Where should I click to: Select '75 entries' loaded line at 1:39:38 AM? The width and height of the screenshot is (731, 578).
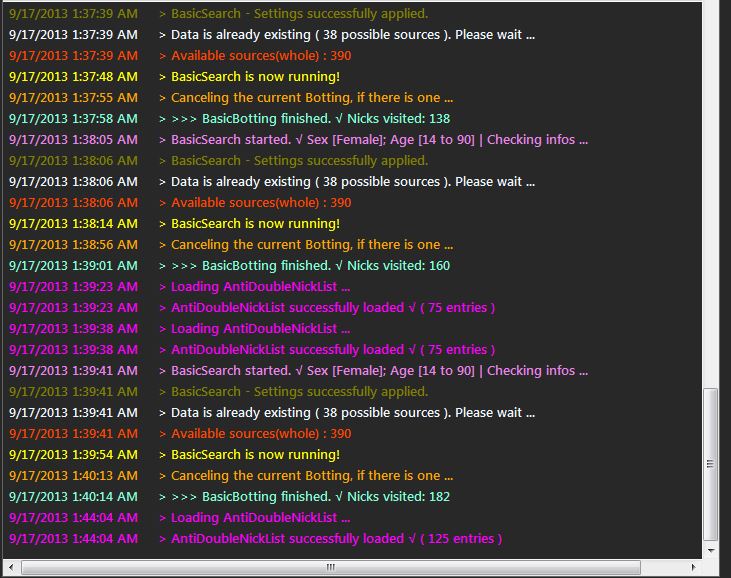coord(252,350)
